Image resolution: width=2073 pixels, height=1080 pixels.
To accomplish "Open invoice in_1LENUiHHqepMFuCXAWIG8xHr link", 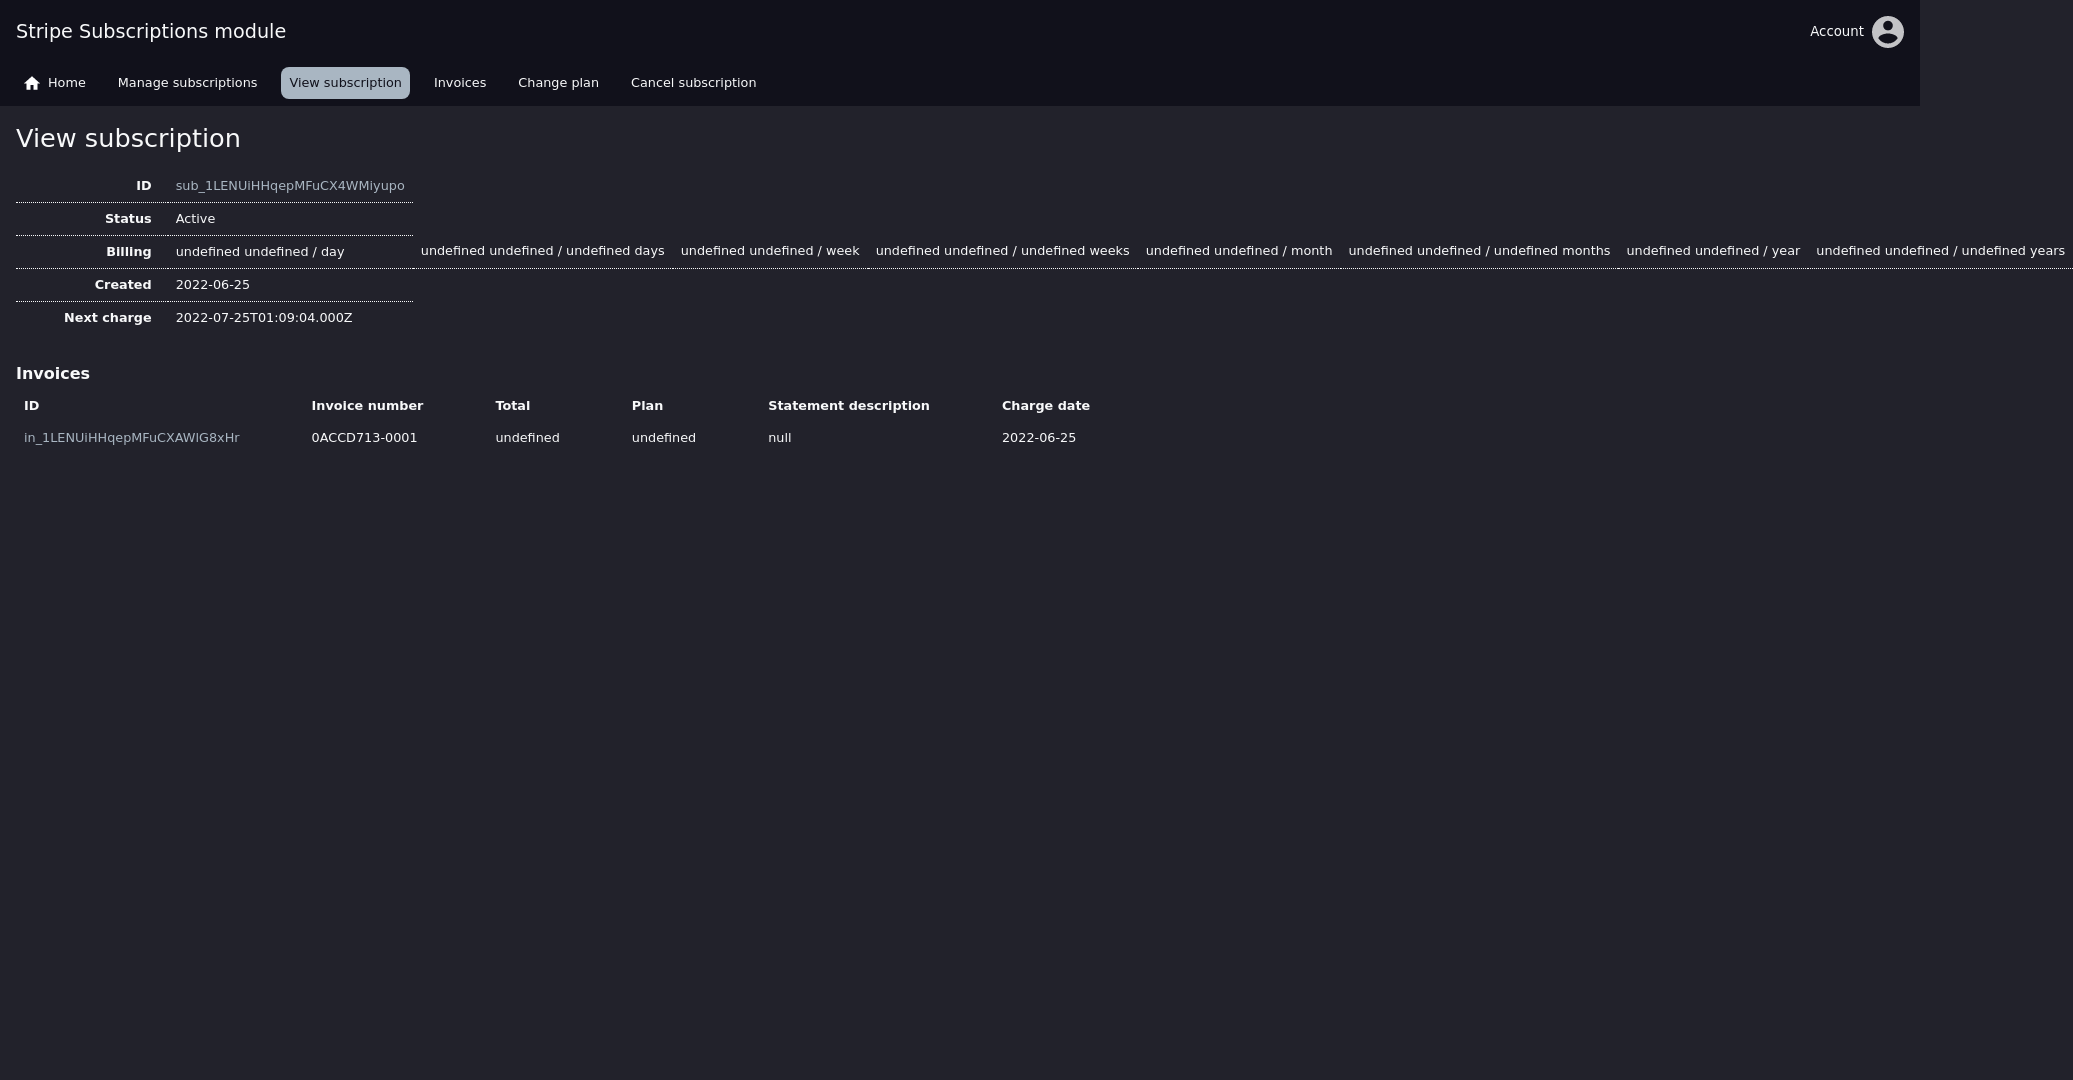I will tap(131, 438).
